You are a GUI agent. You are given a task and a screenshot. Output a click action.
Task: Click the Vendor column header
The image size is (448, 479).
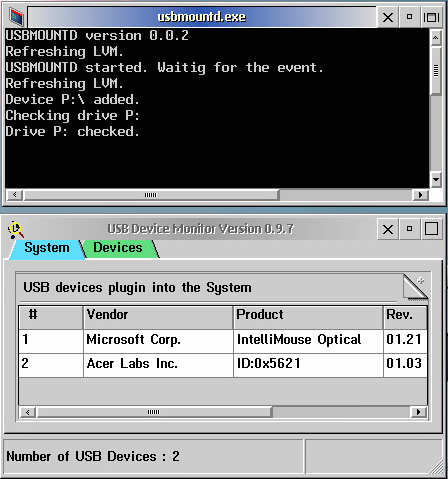(158, 317)
